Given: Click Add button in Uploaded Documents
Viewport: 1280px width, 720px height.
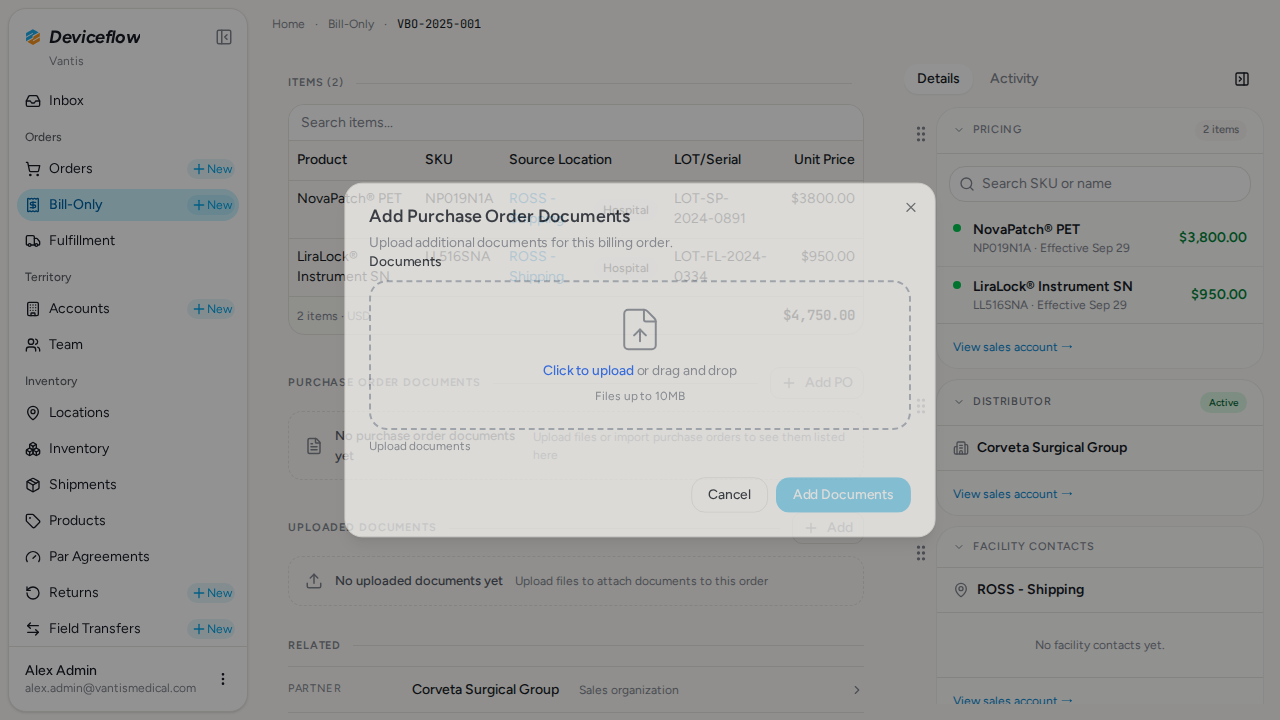Looking at the screenshot, I should (x=828, y=528).
